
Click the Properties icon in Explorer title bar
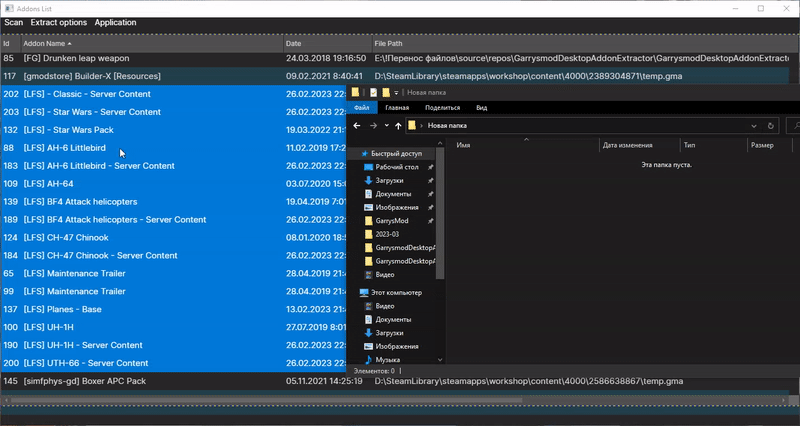373,92
